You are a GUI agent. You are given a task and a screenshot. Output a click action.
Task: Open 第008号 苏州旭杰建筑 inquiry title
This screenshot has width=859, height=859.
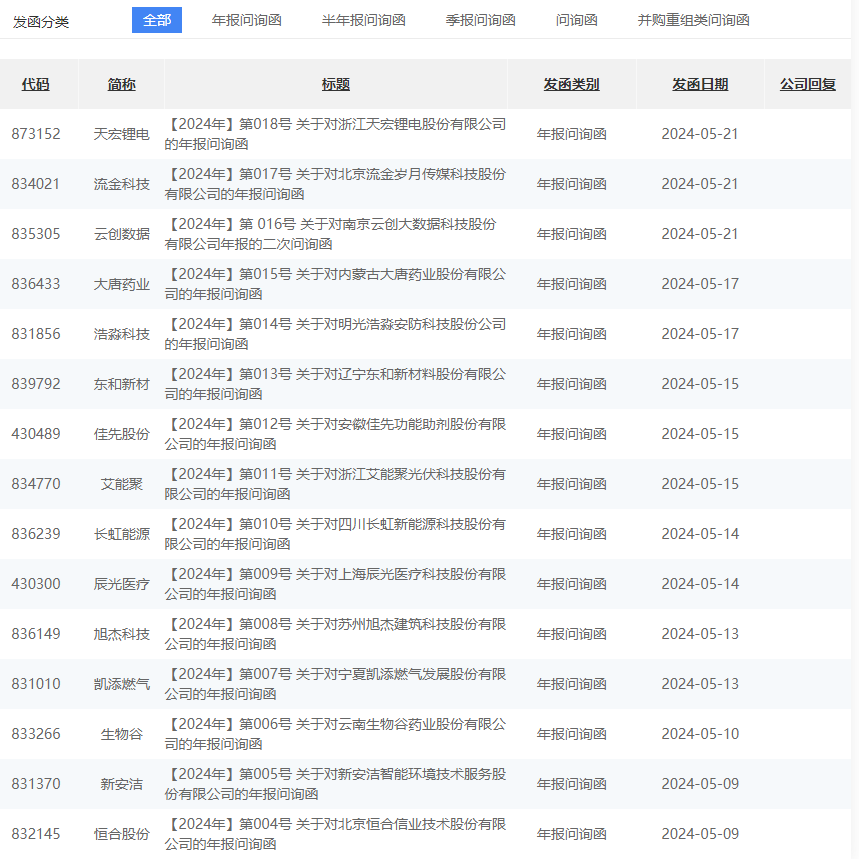pyautogui.click(x=335, y=634)
